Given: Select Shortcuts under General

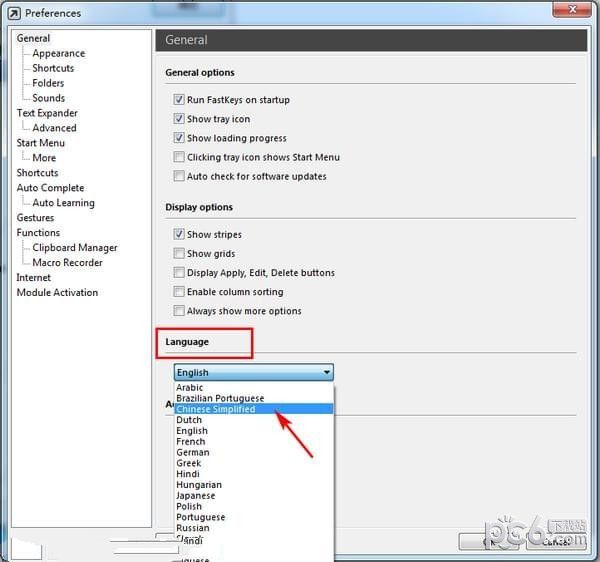Looking at the screenshot, I should tap(53, 68).
